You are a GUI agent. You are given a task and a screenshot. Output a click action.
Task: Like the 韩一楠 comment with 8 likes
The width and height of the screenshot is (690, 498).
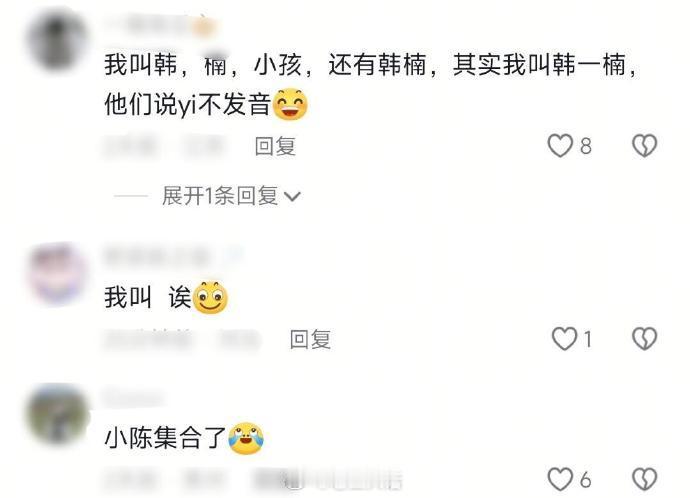560,146
